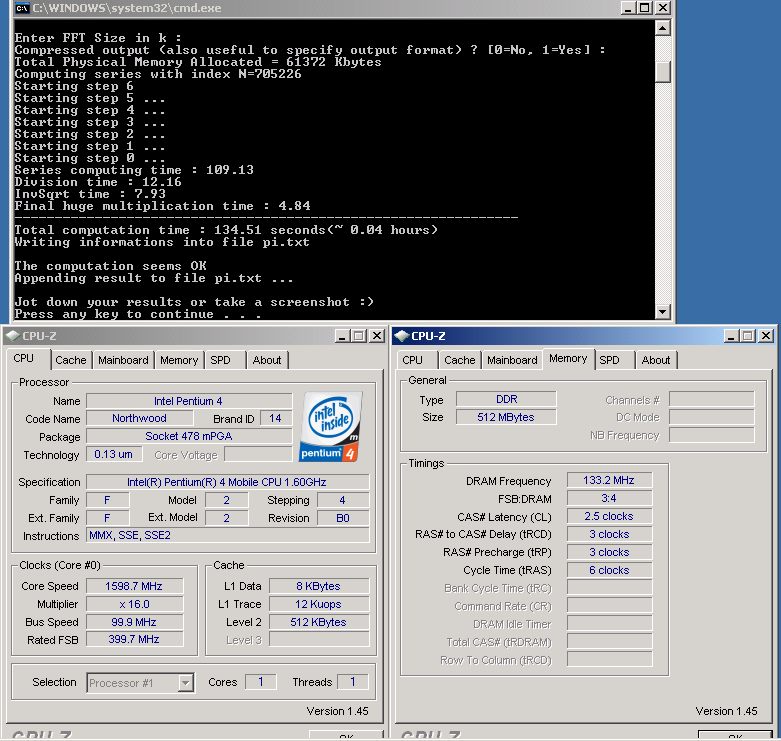Open Mainboard tab in right CPU-Z window
The width and height of the screenshot is (781, 741).
[512, 360]
